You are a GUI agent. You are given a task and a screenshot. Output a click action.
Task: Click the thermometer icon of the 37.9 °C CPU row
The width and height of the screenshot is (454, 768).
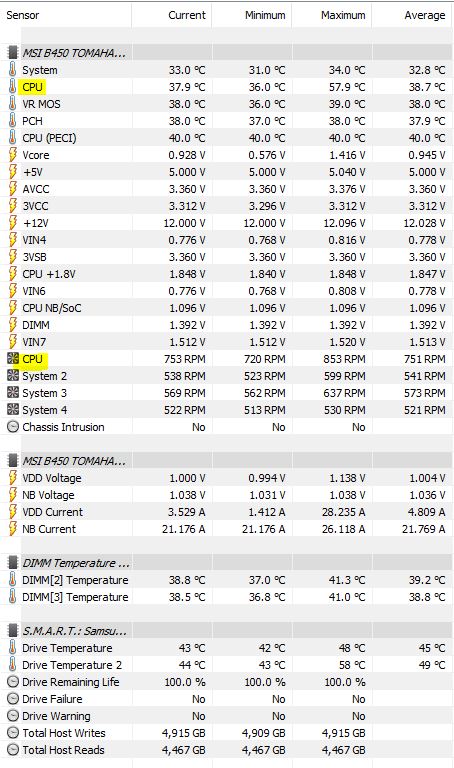[x=13, y=87]
